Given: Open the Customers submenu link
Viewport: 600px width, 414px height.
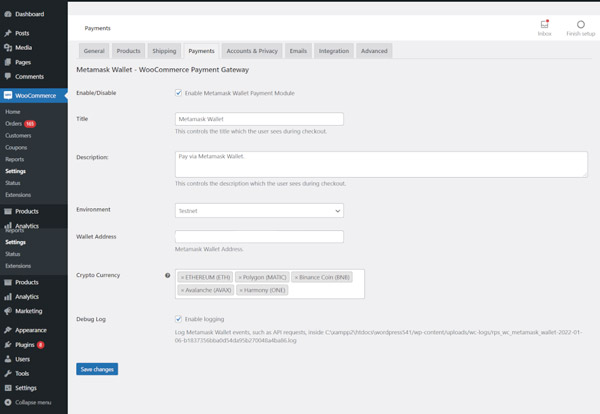Looking at the screenshot, I should 18,135.
